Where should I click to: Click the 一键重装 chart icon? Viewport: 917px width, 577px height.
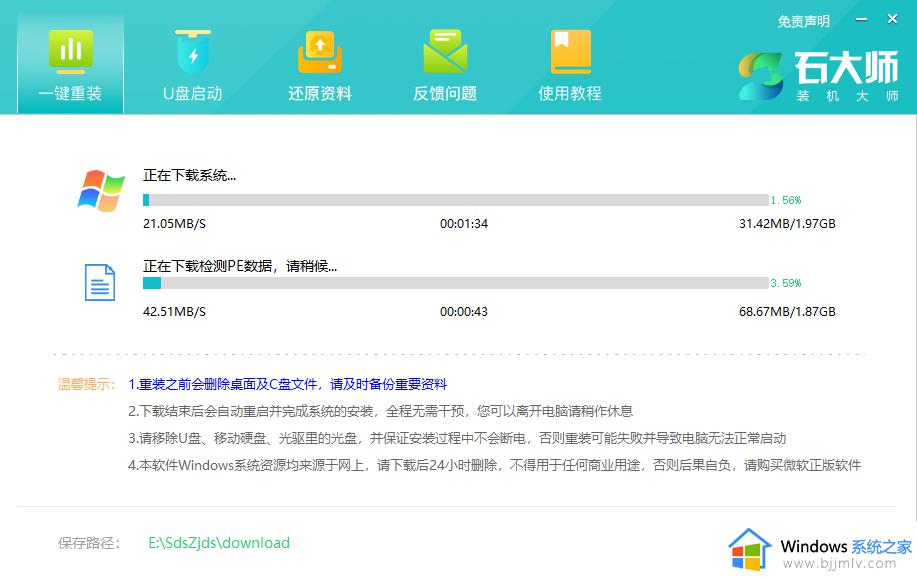point(71,51)
